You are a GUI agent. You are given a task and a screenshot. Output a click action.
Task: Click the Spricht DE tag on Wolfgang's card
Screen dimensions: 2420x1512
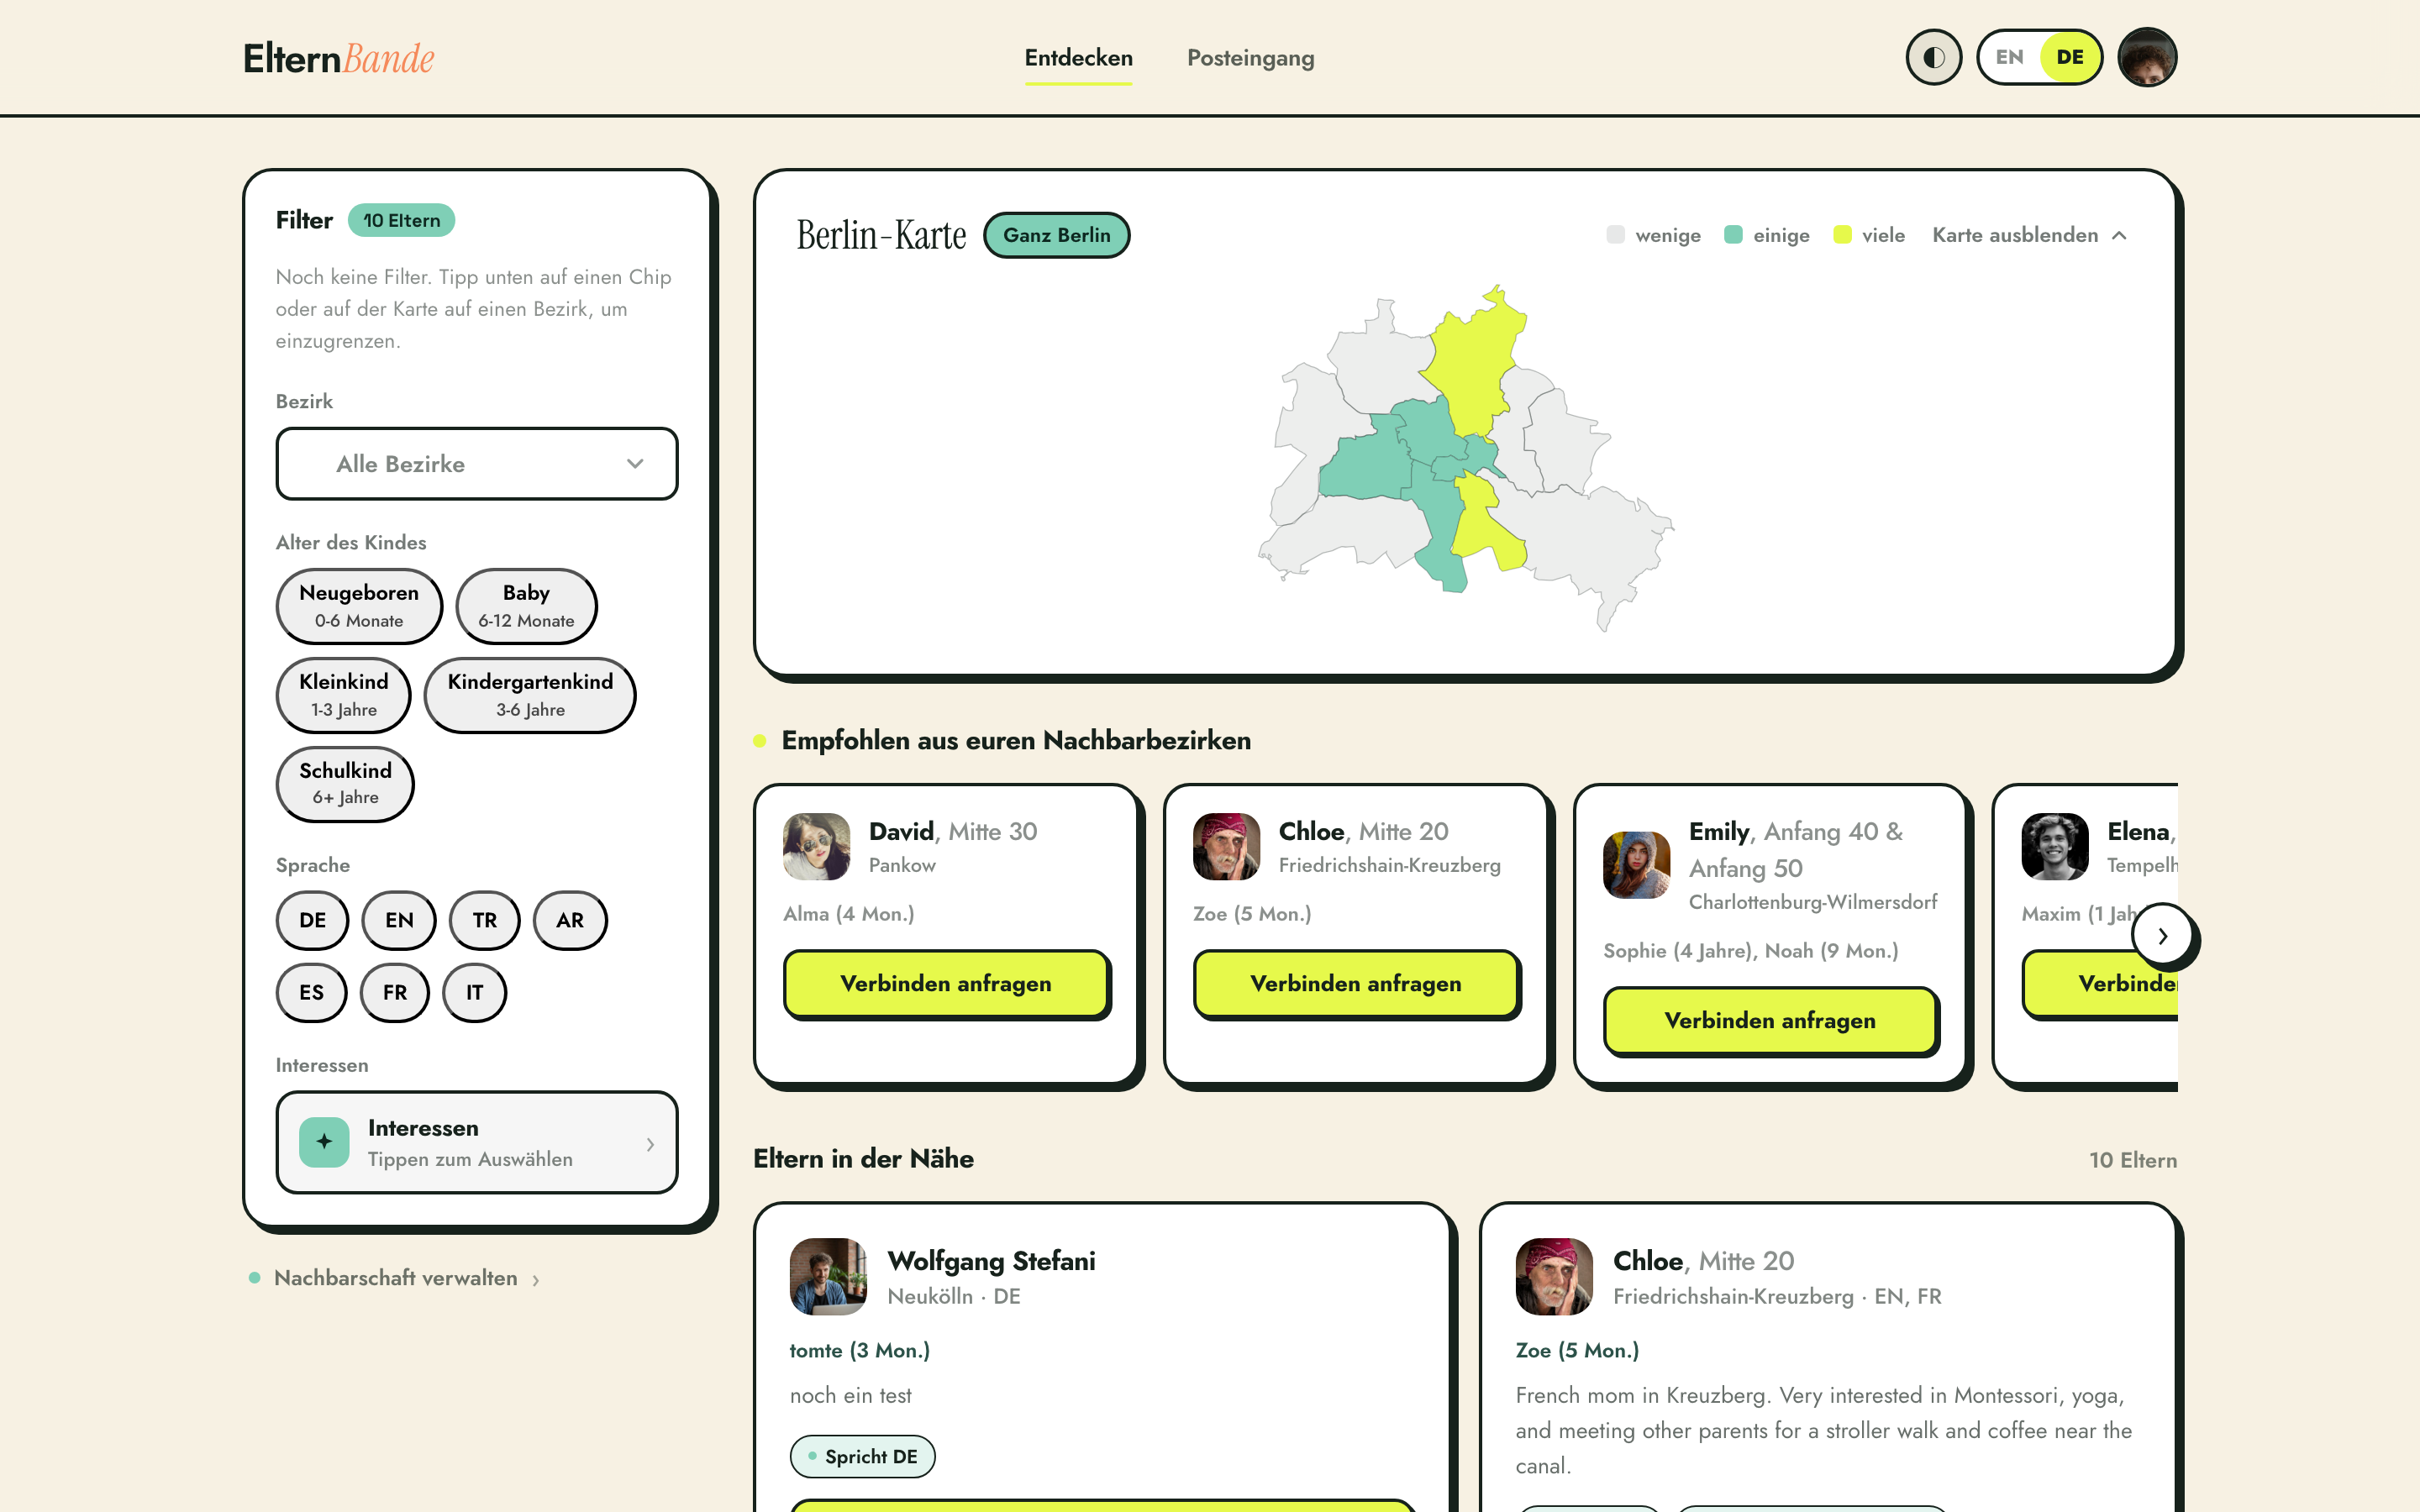[862, 1456]
